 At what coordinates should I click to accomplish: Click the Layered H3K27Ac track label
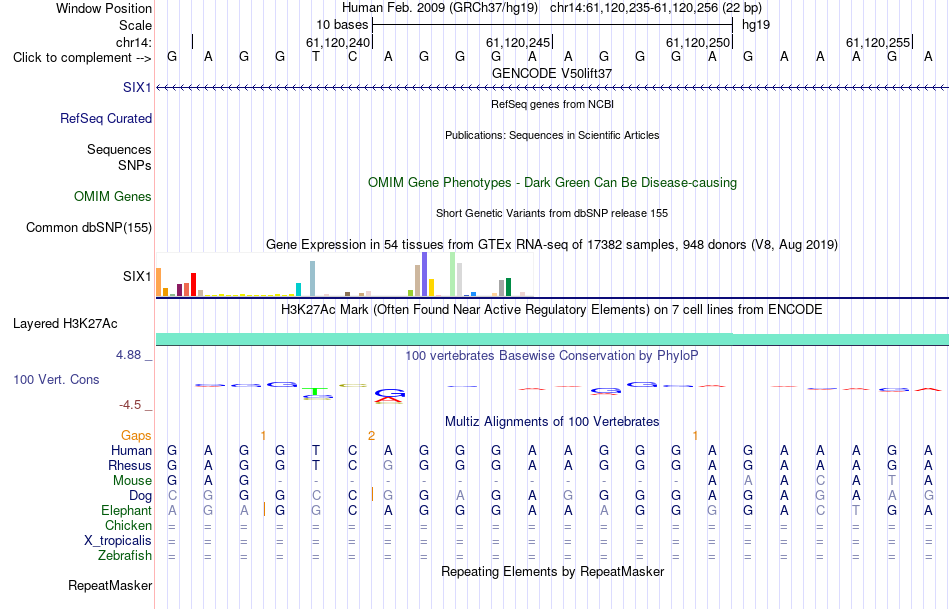pyautogui.click(x=65, y=324)
